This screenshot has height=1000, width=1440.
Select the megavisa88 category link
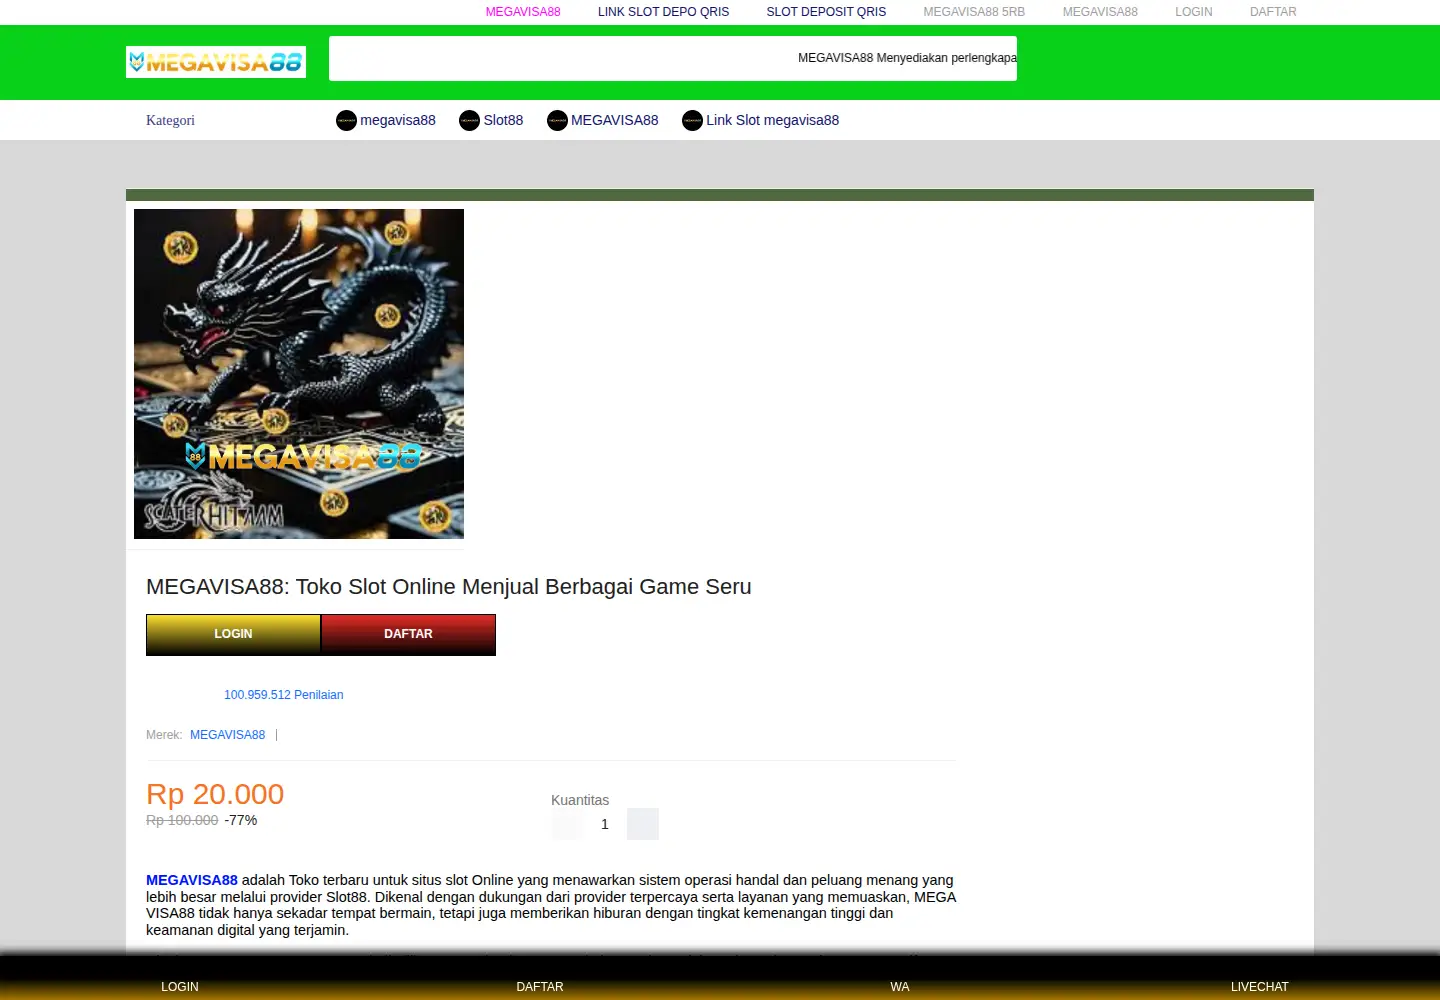tap(398, 120)
